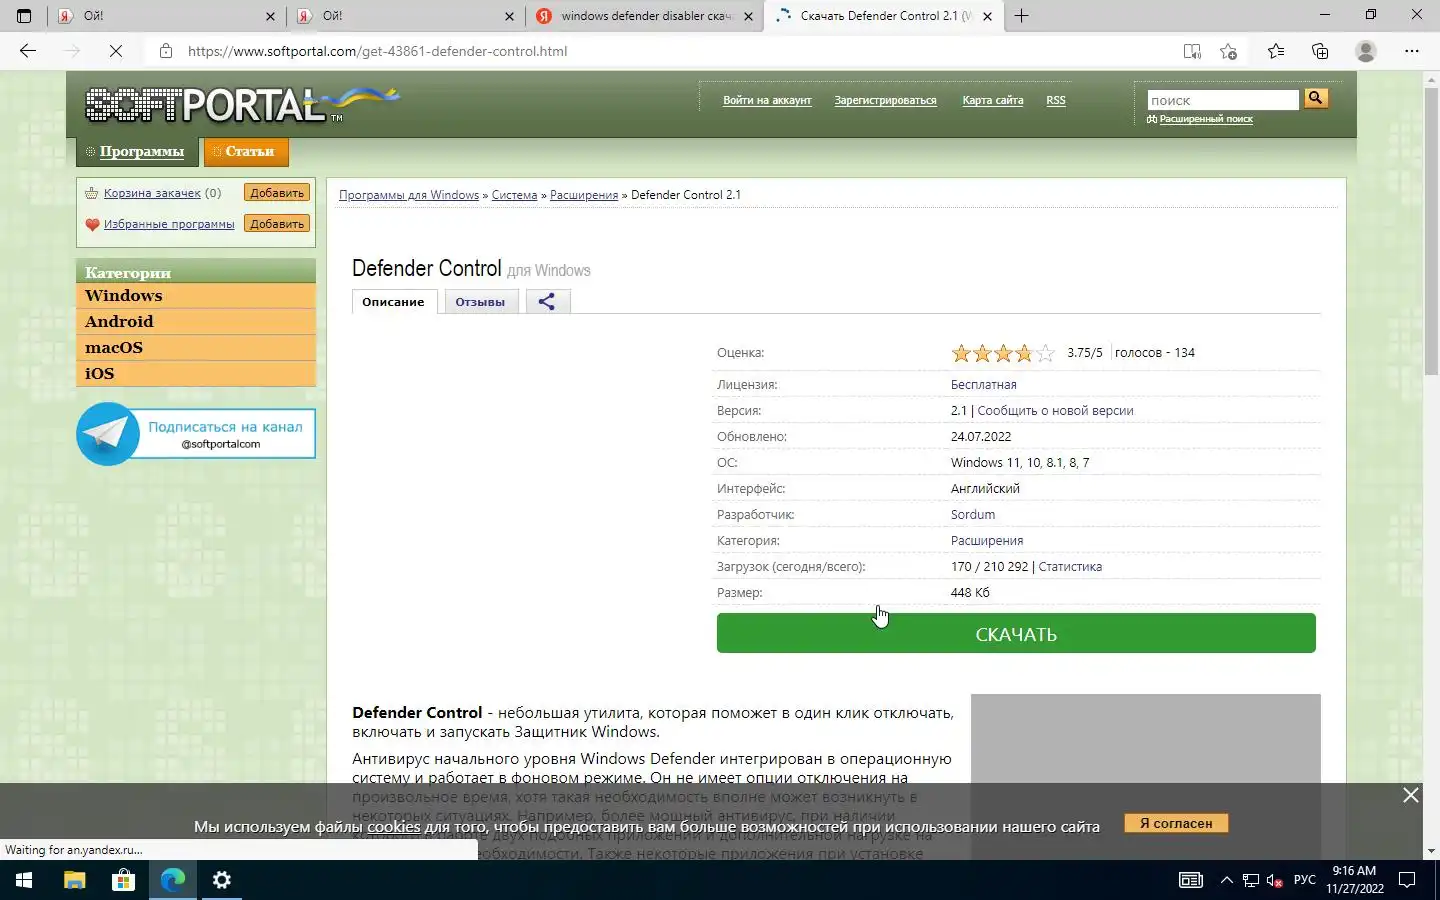Open File Explorer from taskbar
Viewport: 1440px width, 900px height.
coord(75,880)
